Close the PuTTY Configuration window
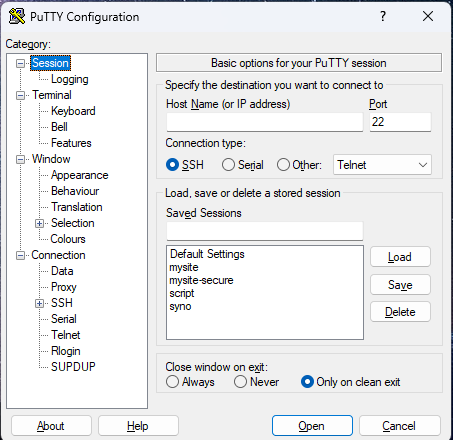453x440 pixels. coord(428,16)
